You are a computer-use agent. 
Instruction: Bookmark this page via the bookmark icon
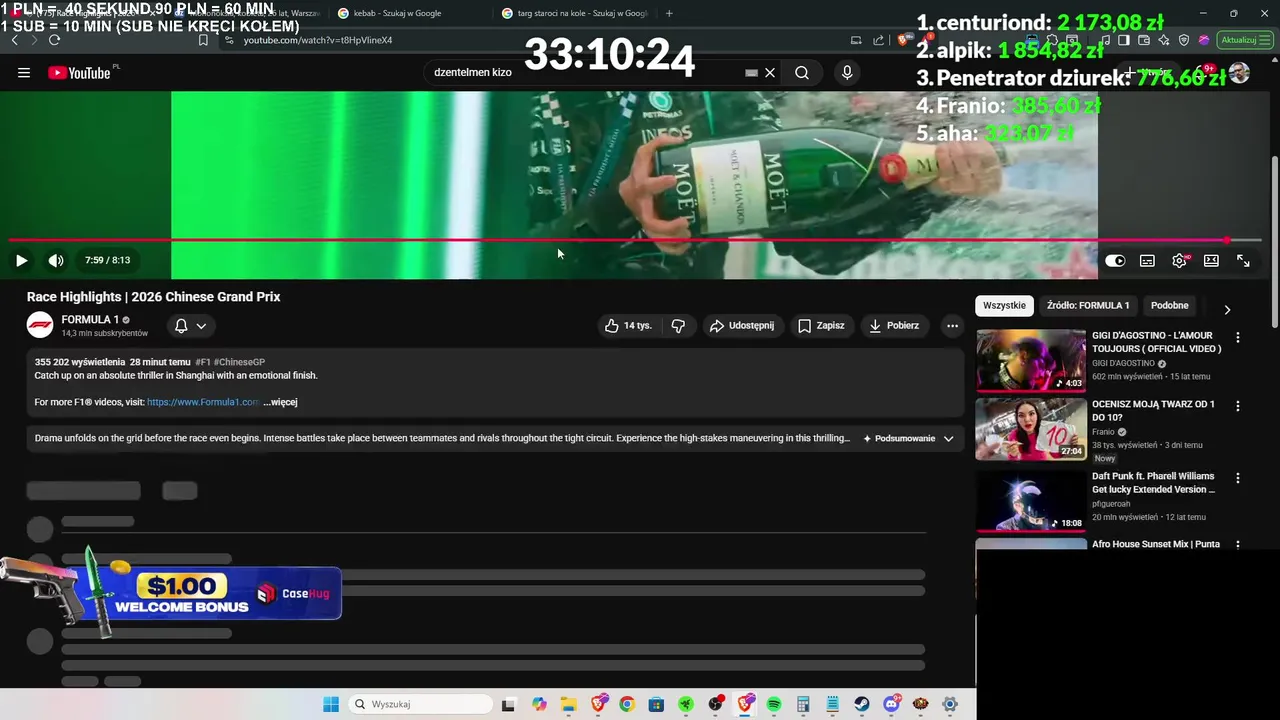pyautogui.click(x=203, y=40)
